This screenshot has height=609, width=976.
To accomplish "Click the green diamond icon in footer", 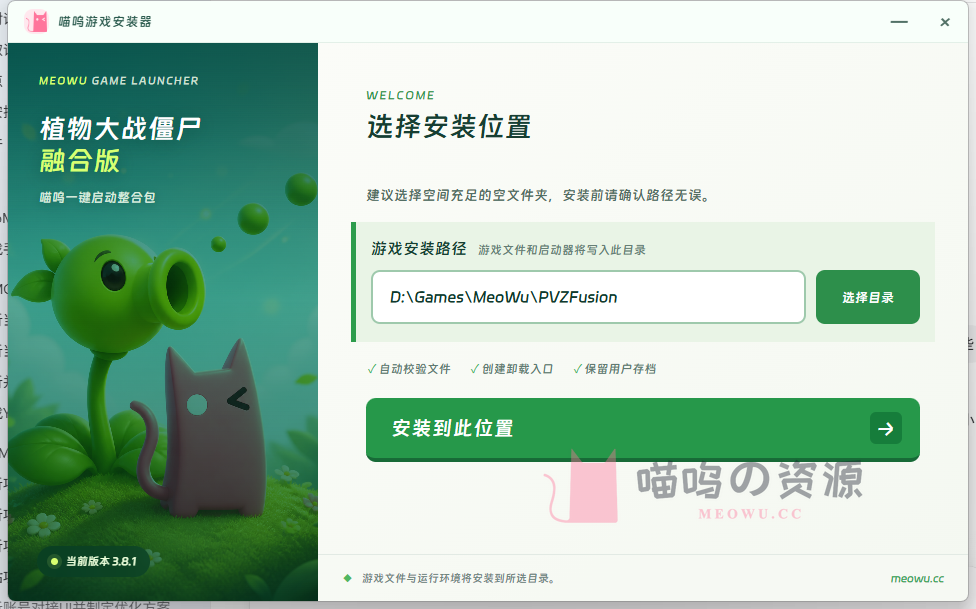I will pos(347,578).
